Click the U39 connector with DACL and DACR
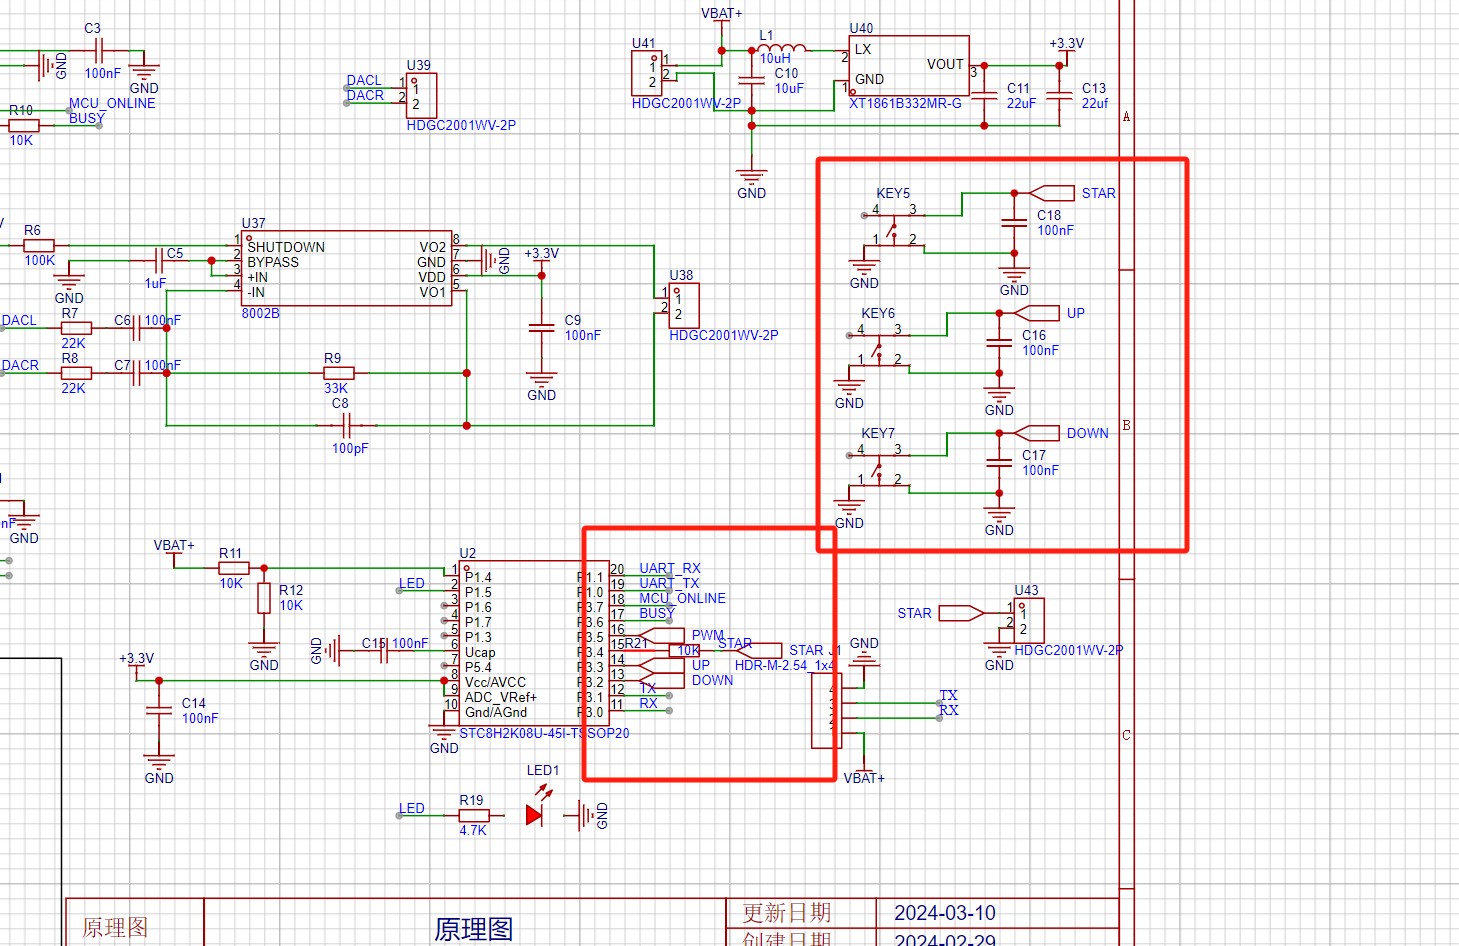 (x=421, y=96)
